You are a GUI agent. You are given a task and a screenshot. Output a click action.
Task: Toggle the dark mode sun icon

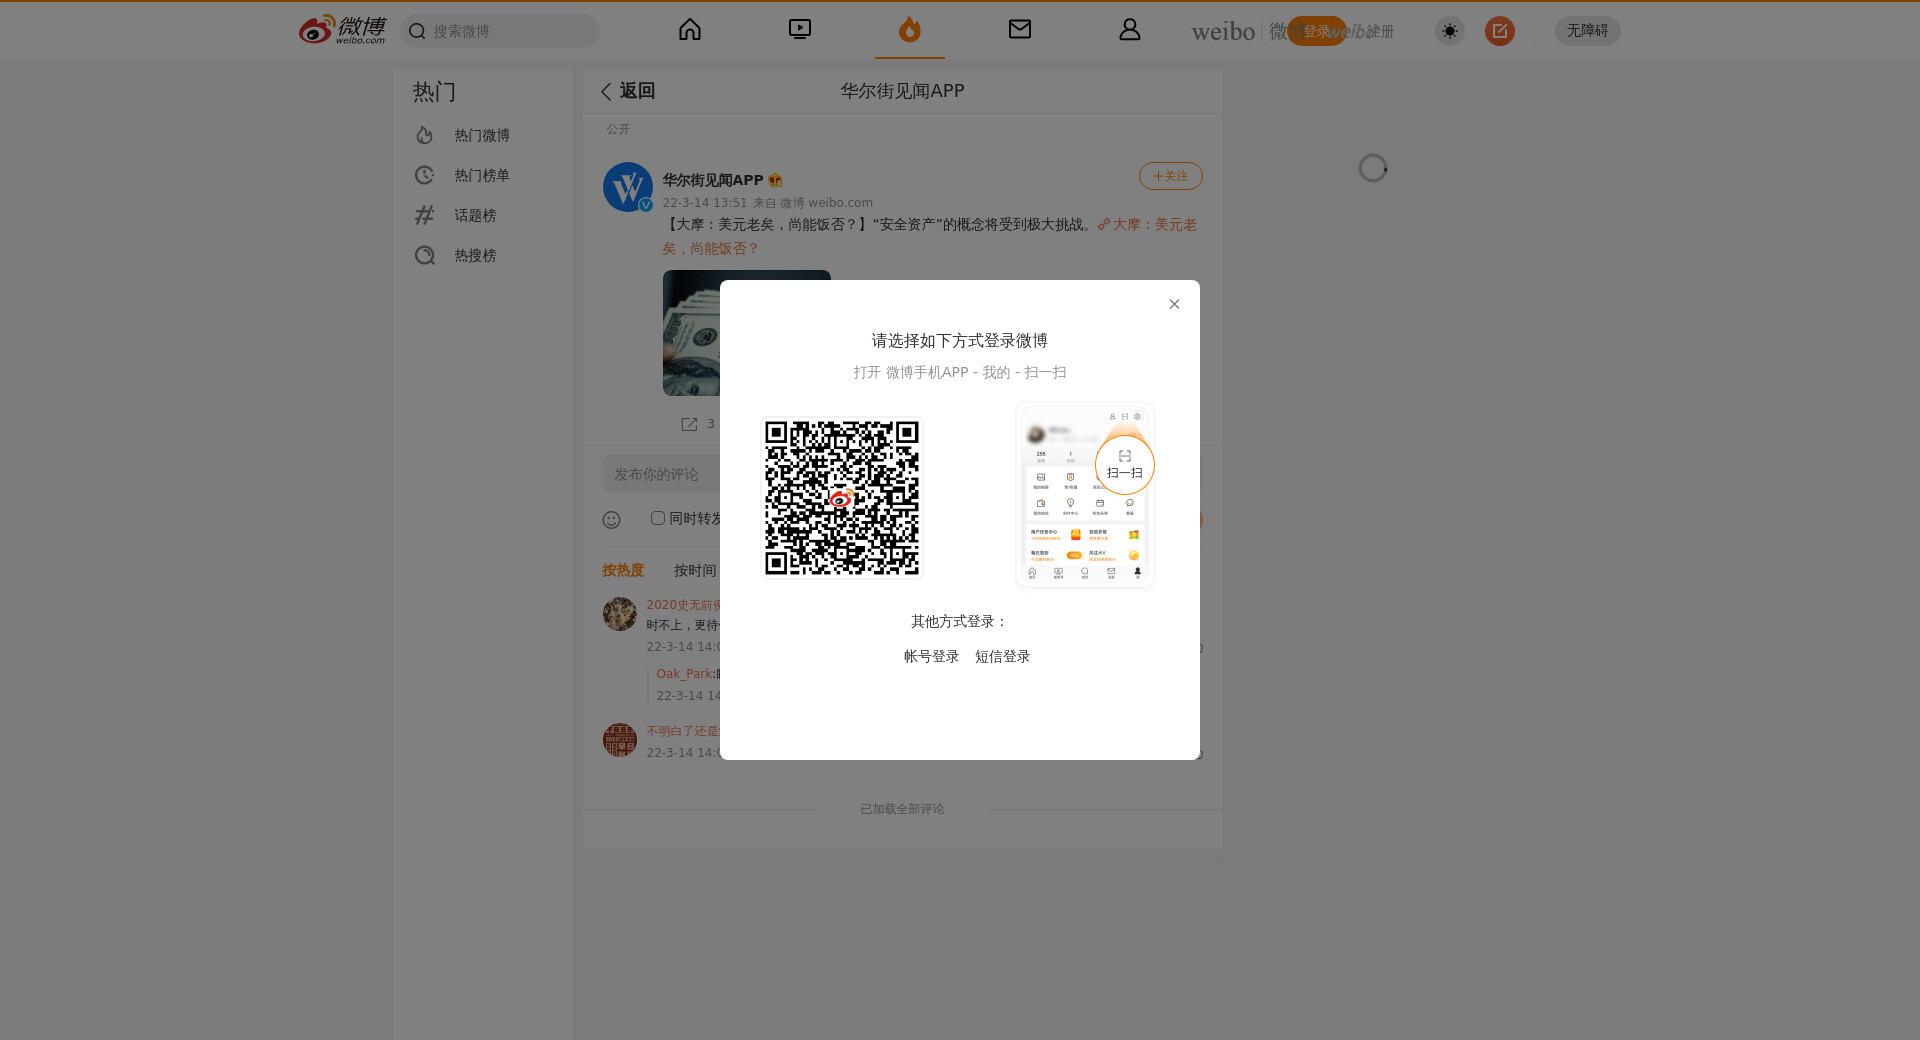pyautogui.click(x=1450, y=31)
